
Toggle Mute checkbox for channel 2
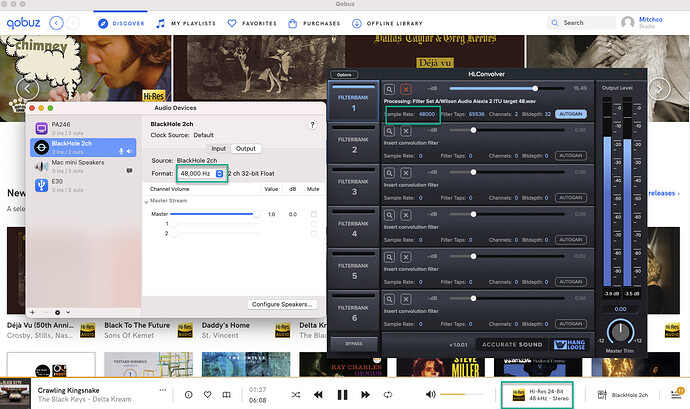tap(314, 234)
